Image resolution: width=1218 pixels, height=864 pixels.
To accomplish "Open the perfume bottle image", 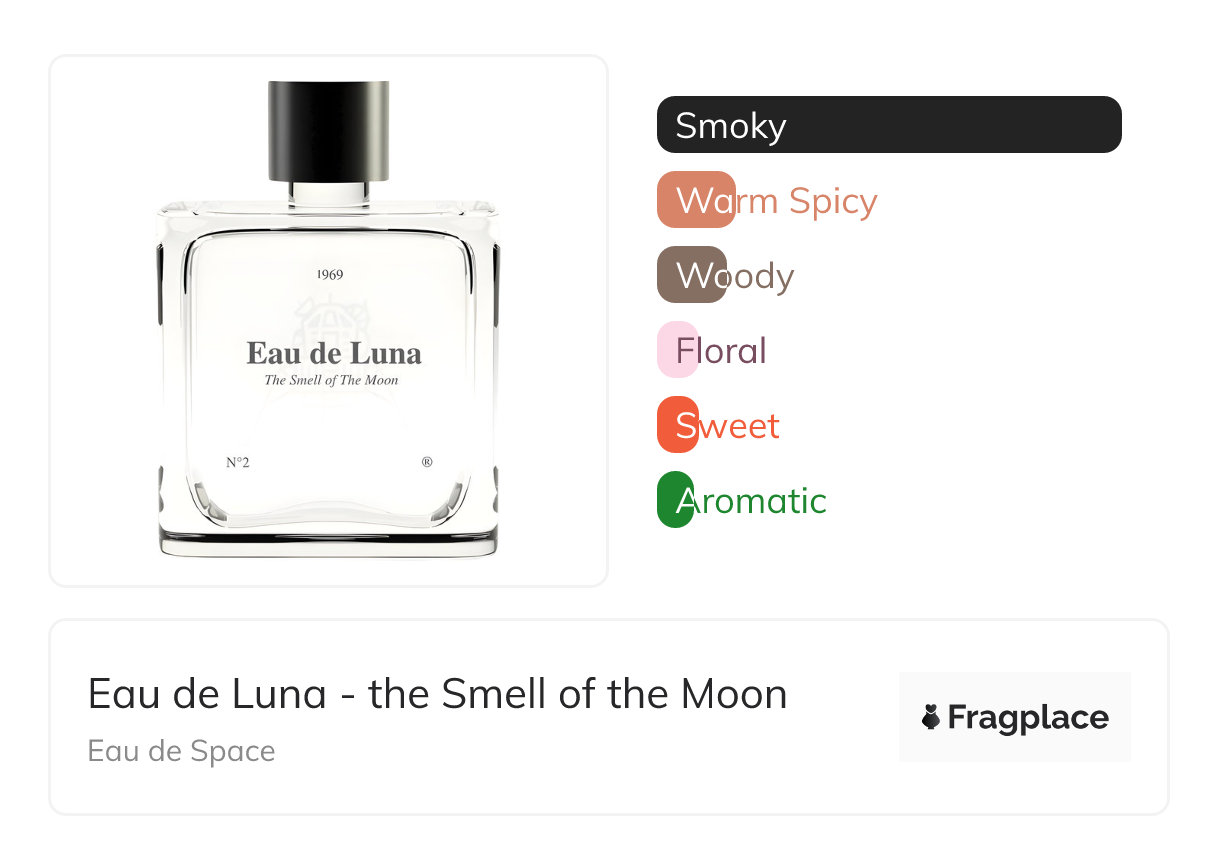I will (x=328, y=320).
